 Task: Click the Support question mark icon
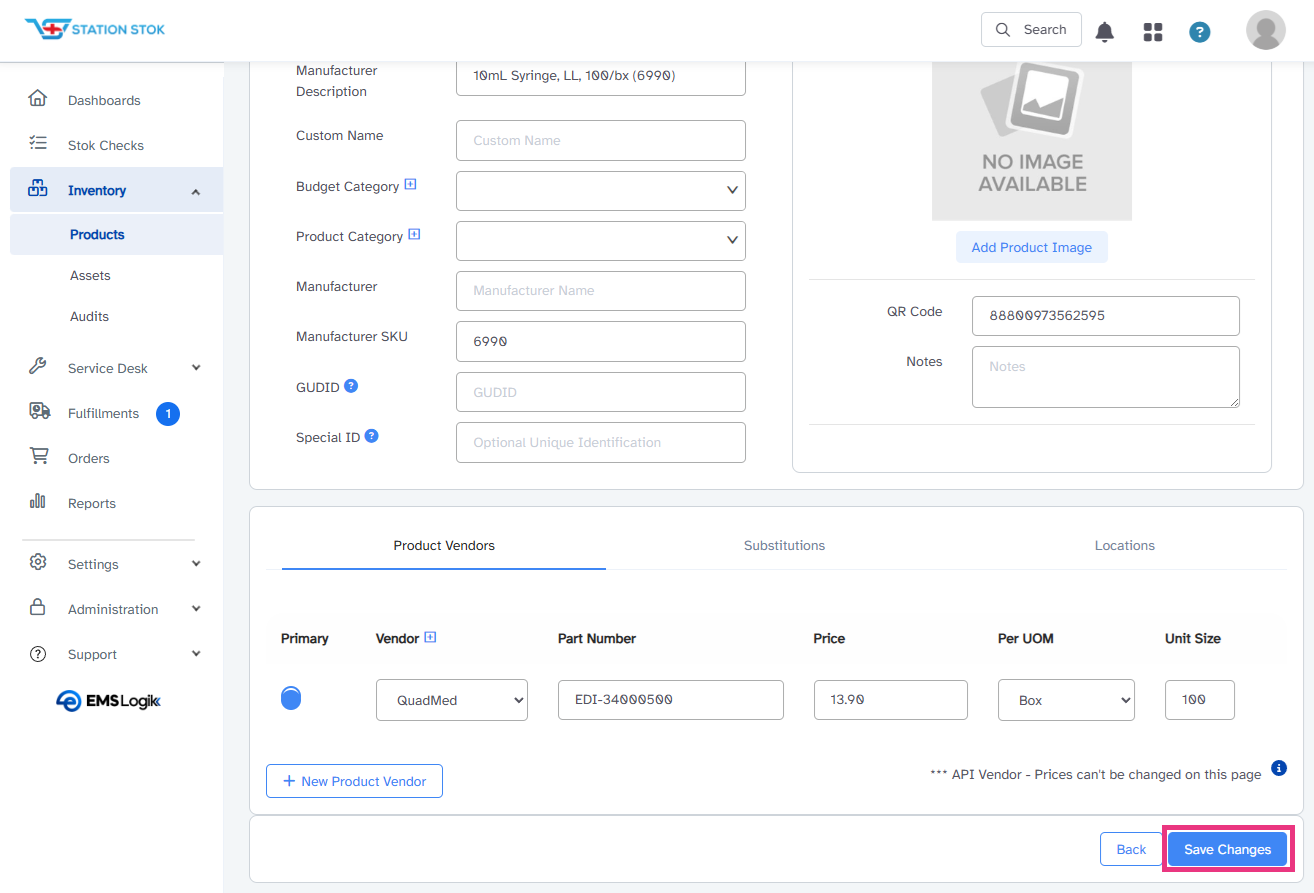(38, 654)
